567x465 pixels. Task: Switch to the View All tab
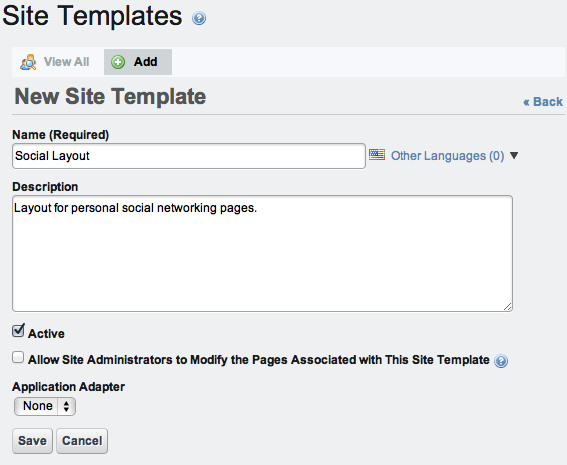tap(55, 62)
